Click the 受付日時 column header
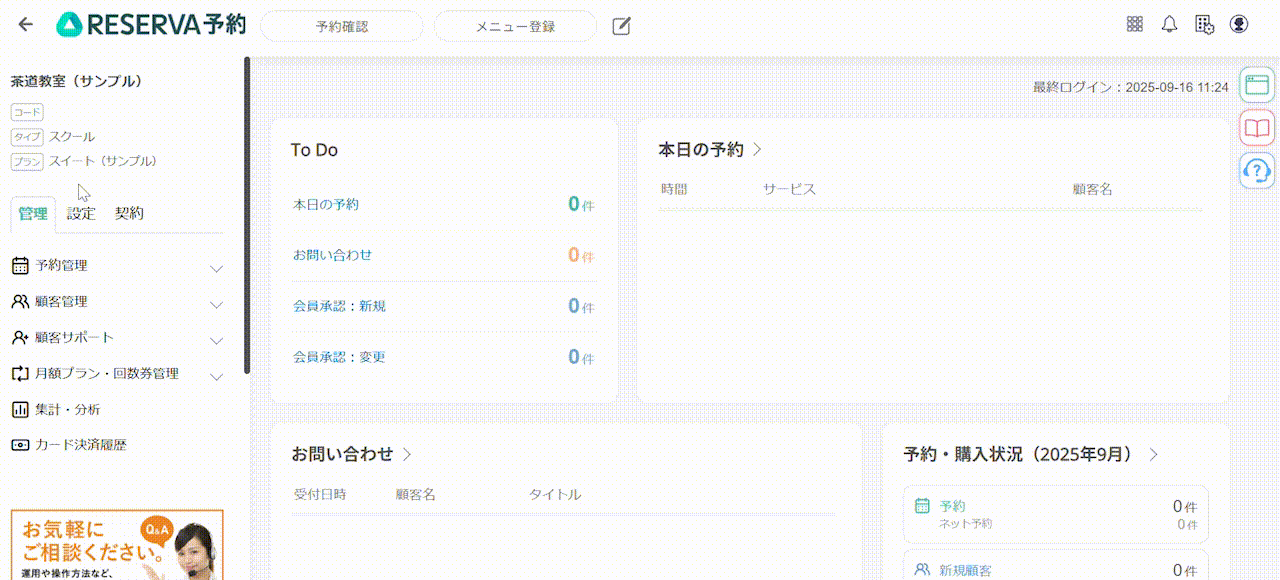The image size is (1280, 580). pos(320,495)
